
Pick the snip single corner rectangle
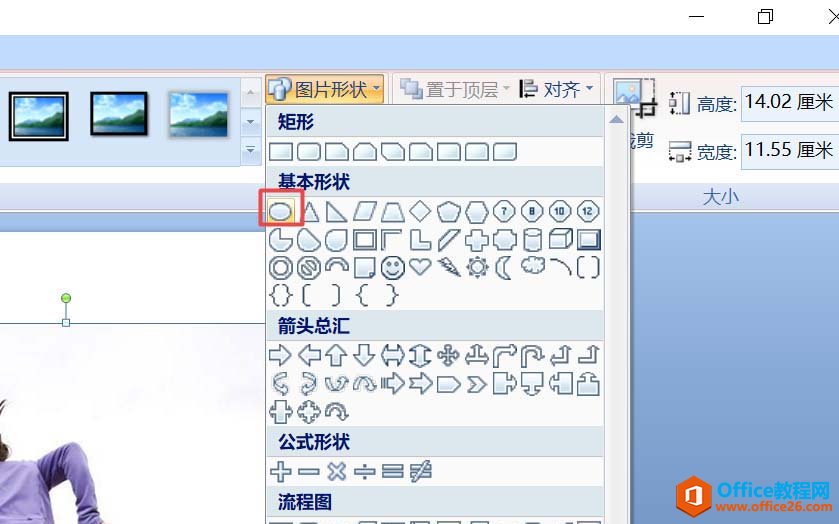click(x=337, y=152)
